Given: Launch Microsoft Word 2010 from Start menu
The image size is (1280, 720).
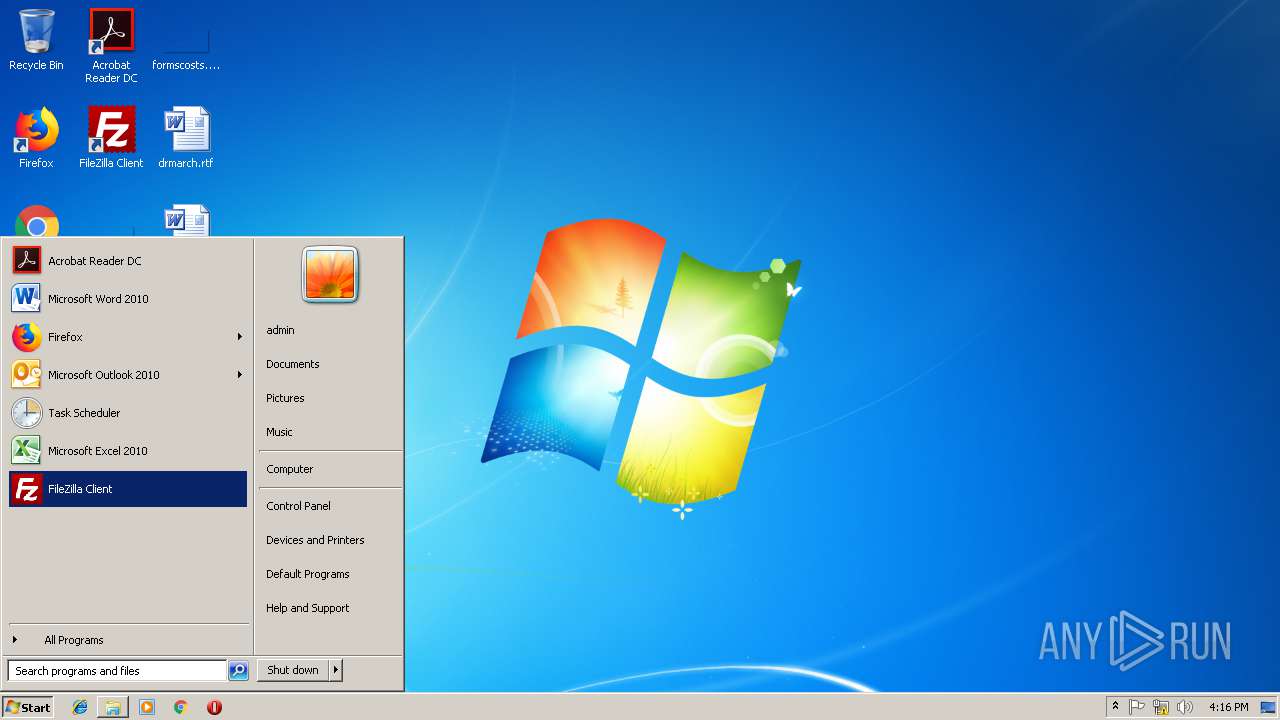Looking at the screenshot, I should (128, 299).
